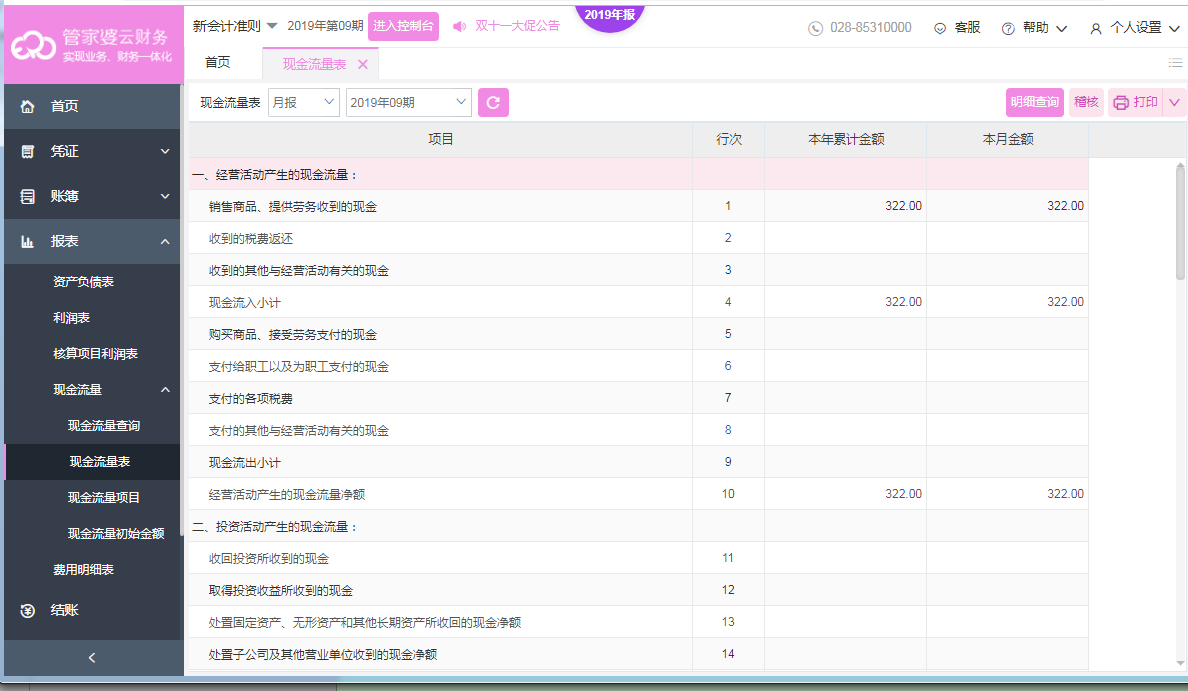This screenshot has width=1188, height=691.
Task: Click the 2019年报 purple badge
Action: 610,17
